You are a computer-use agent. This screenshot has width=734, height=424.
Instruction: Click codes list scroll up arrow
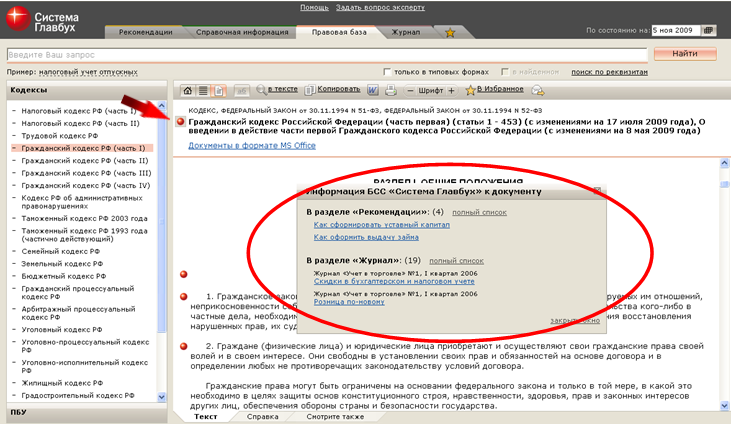[161, 105]
